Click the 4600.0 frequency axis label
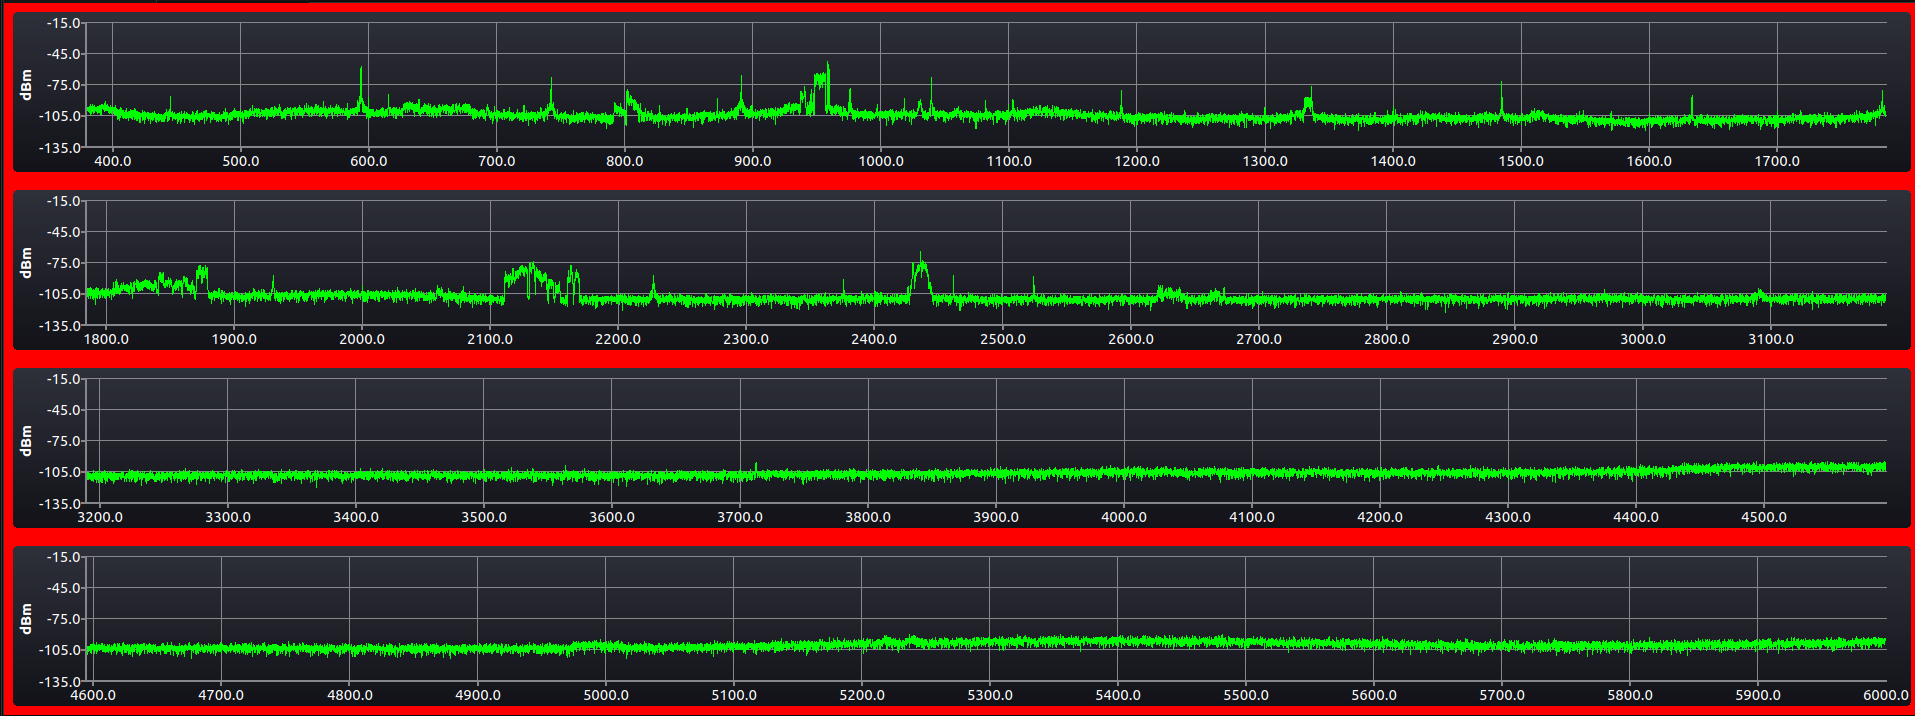This screenshot has height=716, width=1915. pyautogui.click(x=93, y=695)
